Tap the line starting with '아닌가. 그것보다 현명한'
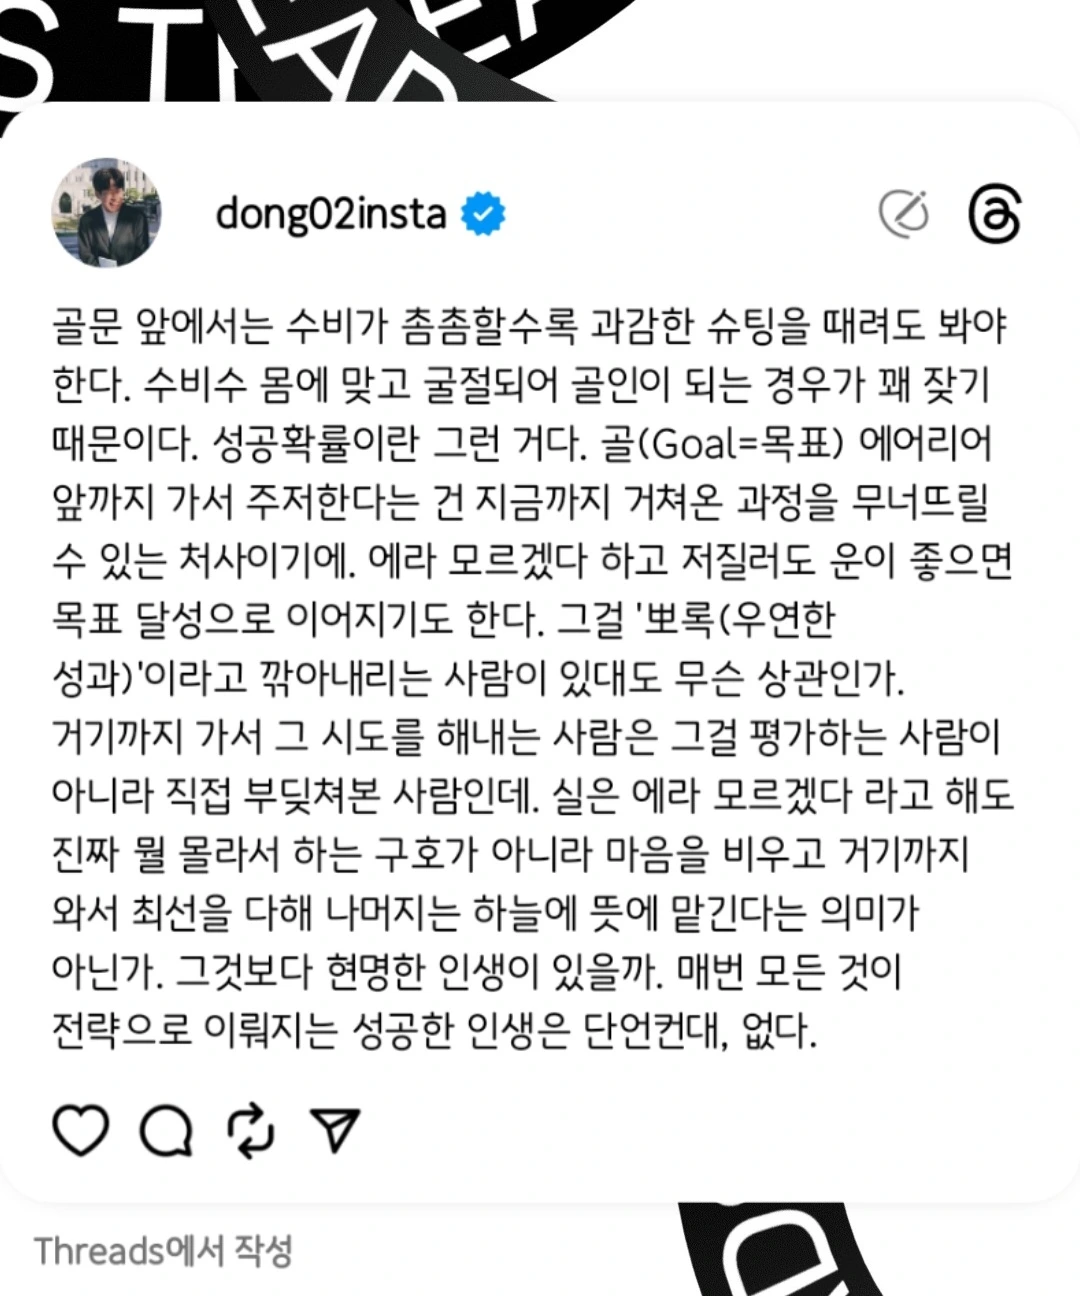The image size is (1080, 1296). (x=477, y=971)
